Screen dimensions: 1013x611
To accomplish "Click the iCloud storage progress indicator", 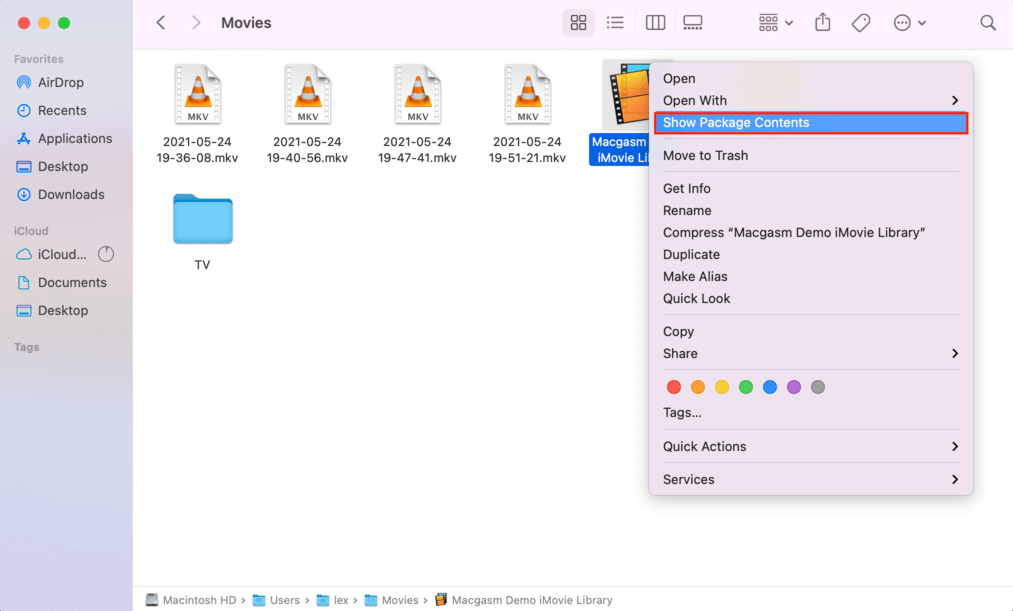I will click(x=106, y=254).
